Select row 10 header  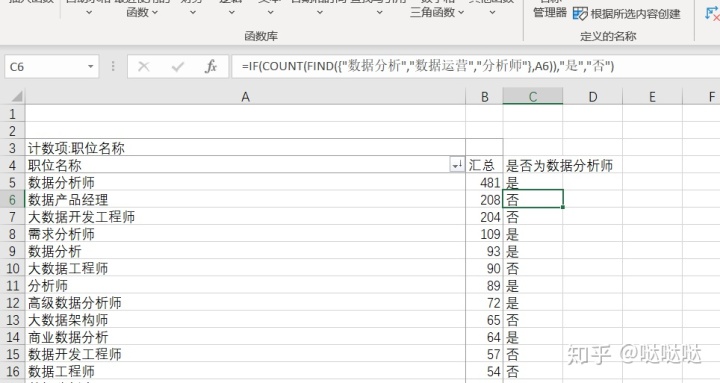12,268
